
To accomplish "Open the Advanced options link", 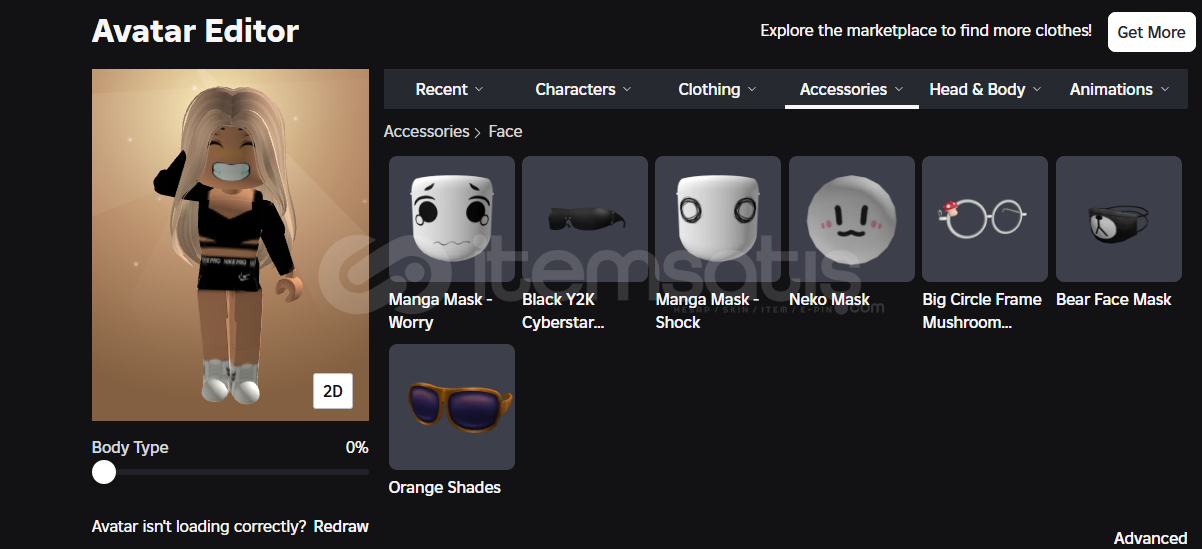I will (1151, 538).
